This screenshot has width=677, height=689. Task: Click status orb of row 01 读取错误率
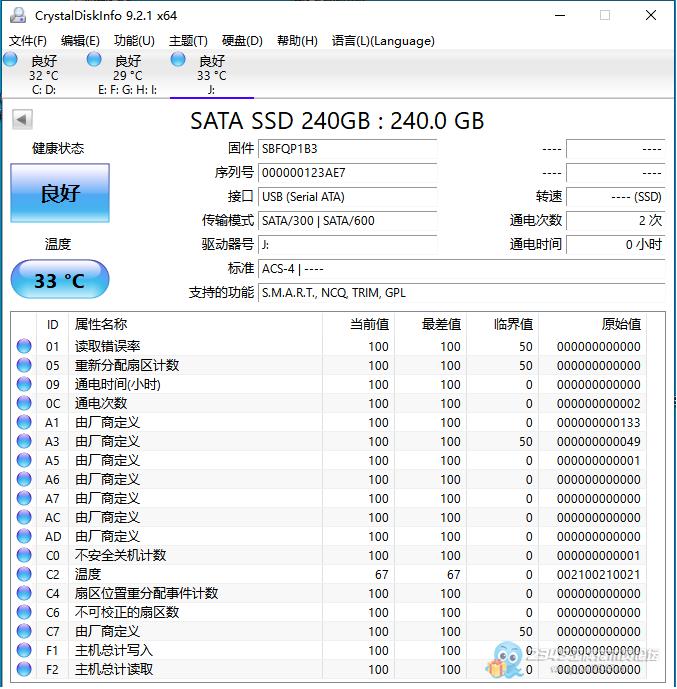coord(24,346)
